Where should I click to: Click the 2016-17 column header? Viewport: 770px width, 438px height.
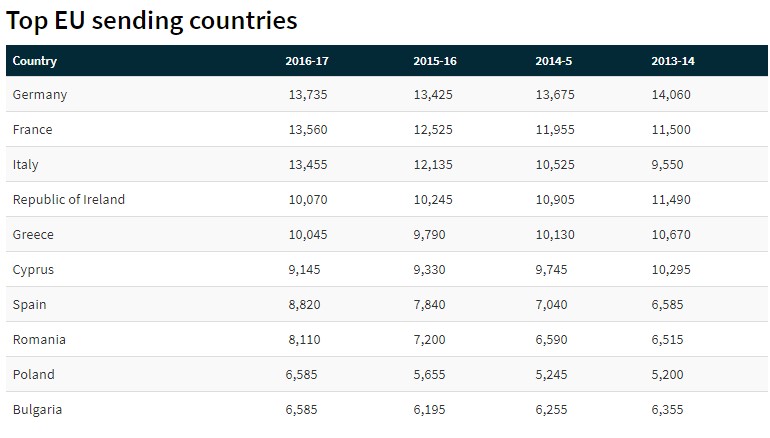coord(306,61)
